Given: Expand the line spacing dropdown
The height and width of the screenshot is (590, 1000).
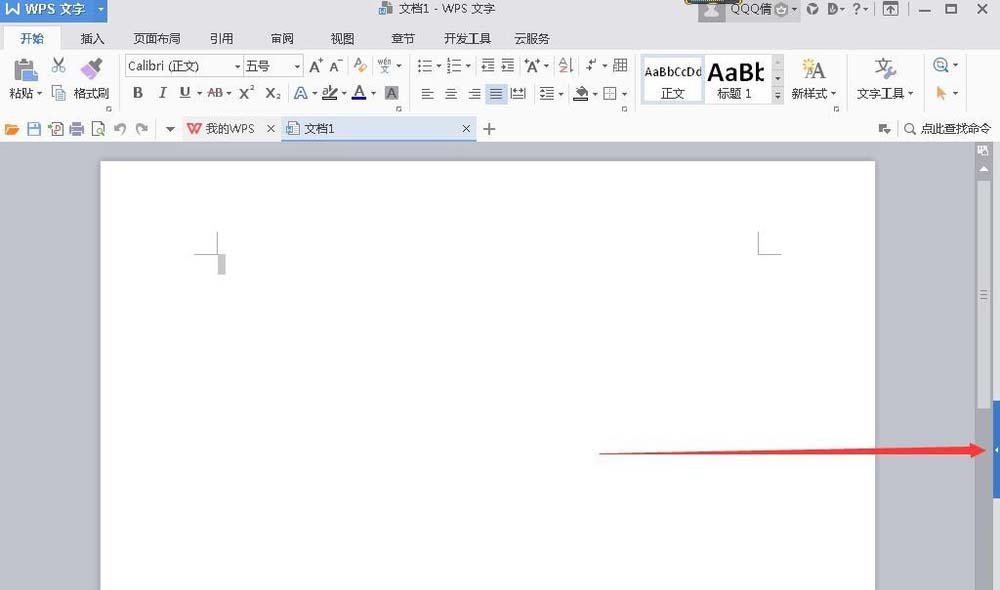Looking at the screenshot, I should click(561, 94).
